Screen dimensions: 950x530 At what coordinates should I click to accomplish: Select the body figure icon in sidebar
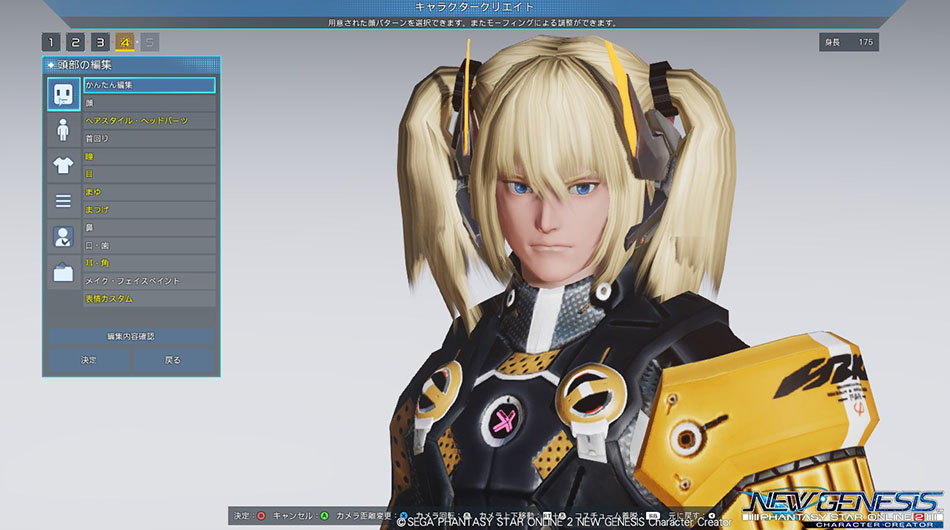coord(64,130)
